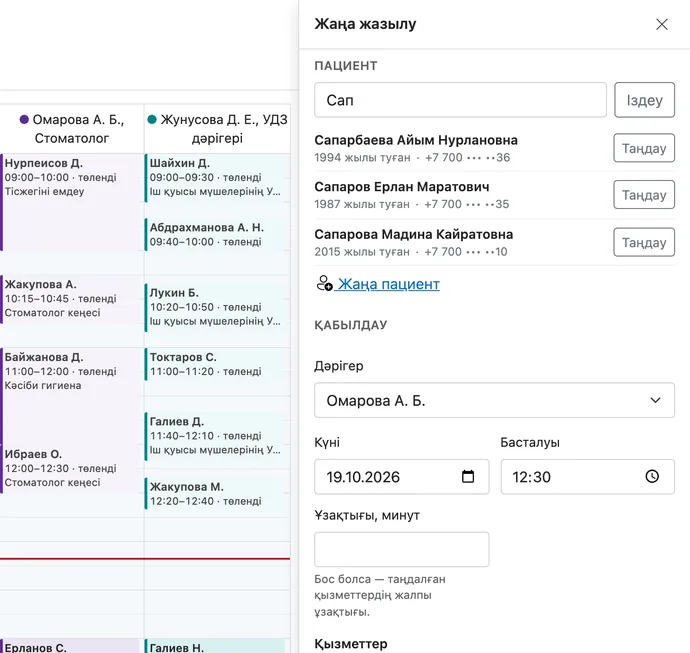This screenshot has width=690, height=653.
Task: Select patient Сапарбаева Айым Нурлановна via Таңдау
Action: coord(644,148)
